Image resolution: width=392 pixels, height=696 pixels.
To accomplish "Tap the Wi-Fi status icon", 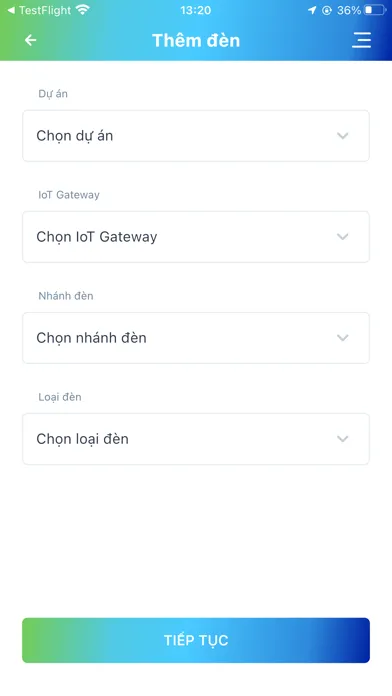I will pos(83,9).
